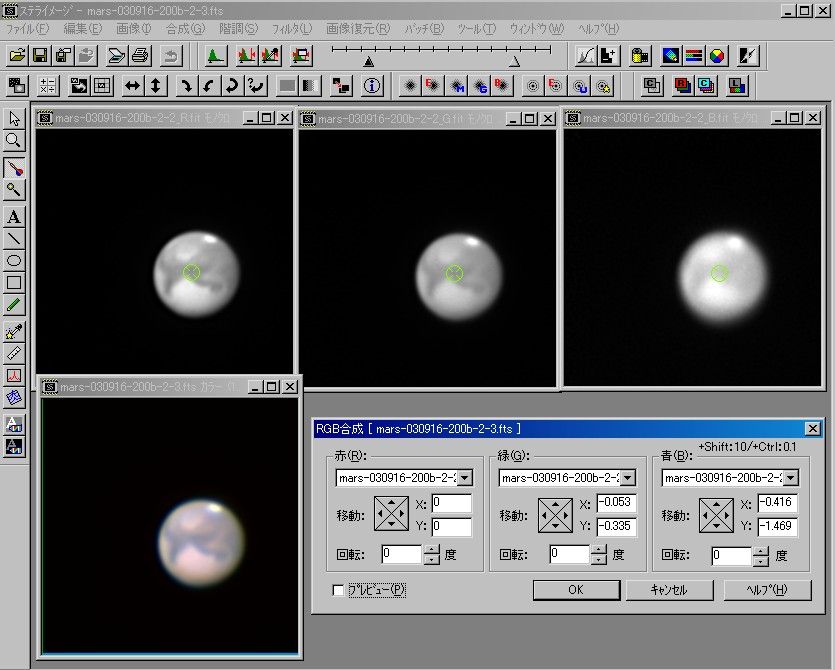Expand the 緑(G) channel image dropdown
Screen dimensions: 835x670
(x=627, y=478)
